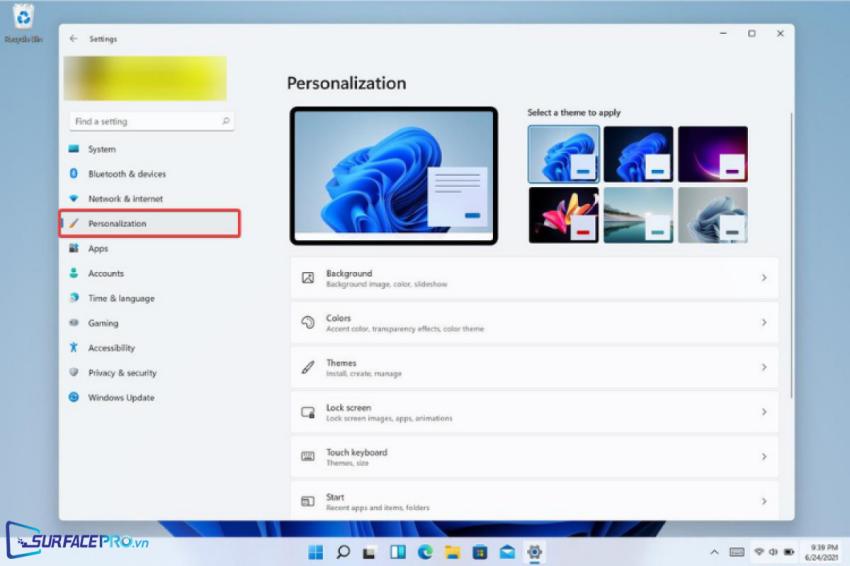Select System in the sidebar
The image size is (850, 566).
click(x=102, y=149)
